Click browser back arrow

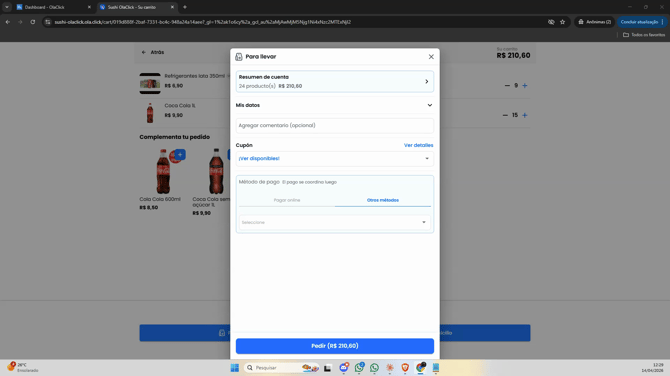tap(8, 22)
